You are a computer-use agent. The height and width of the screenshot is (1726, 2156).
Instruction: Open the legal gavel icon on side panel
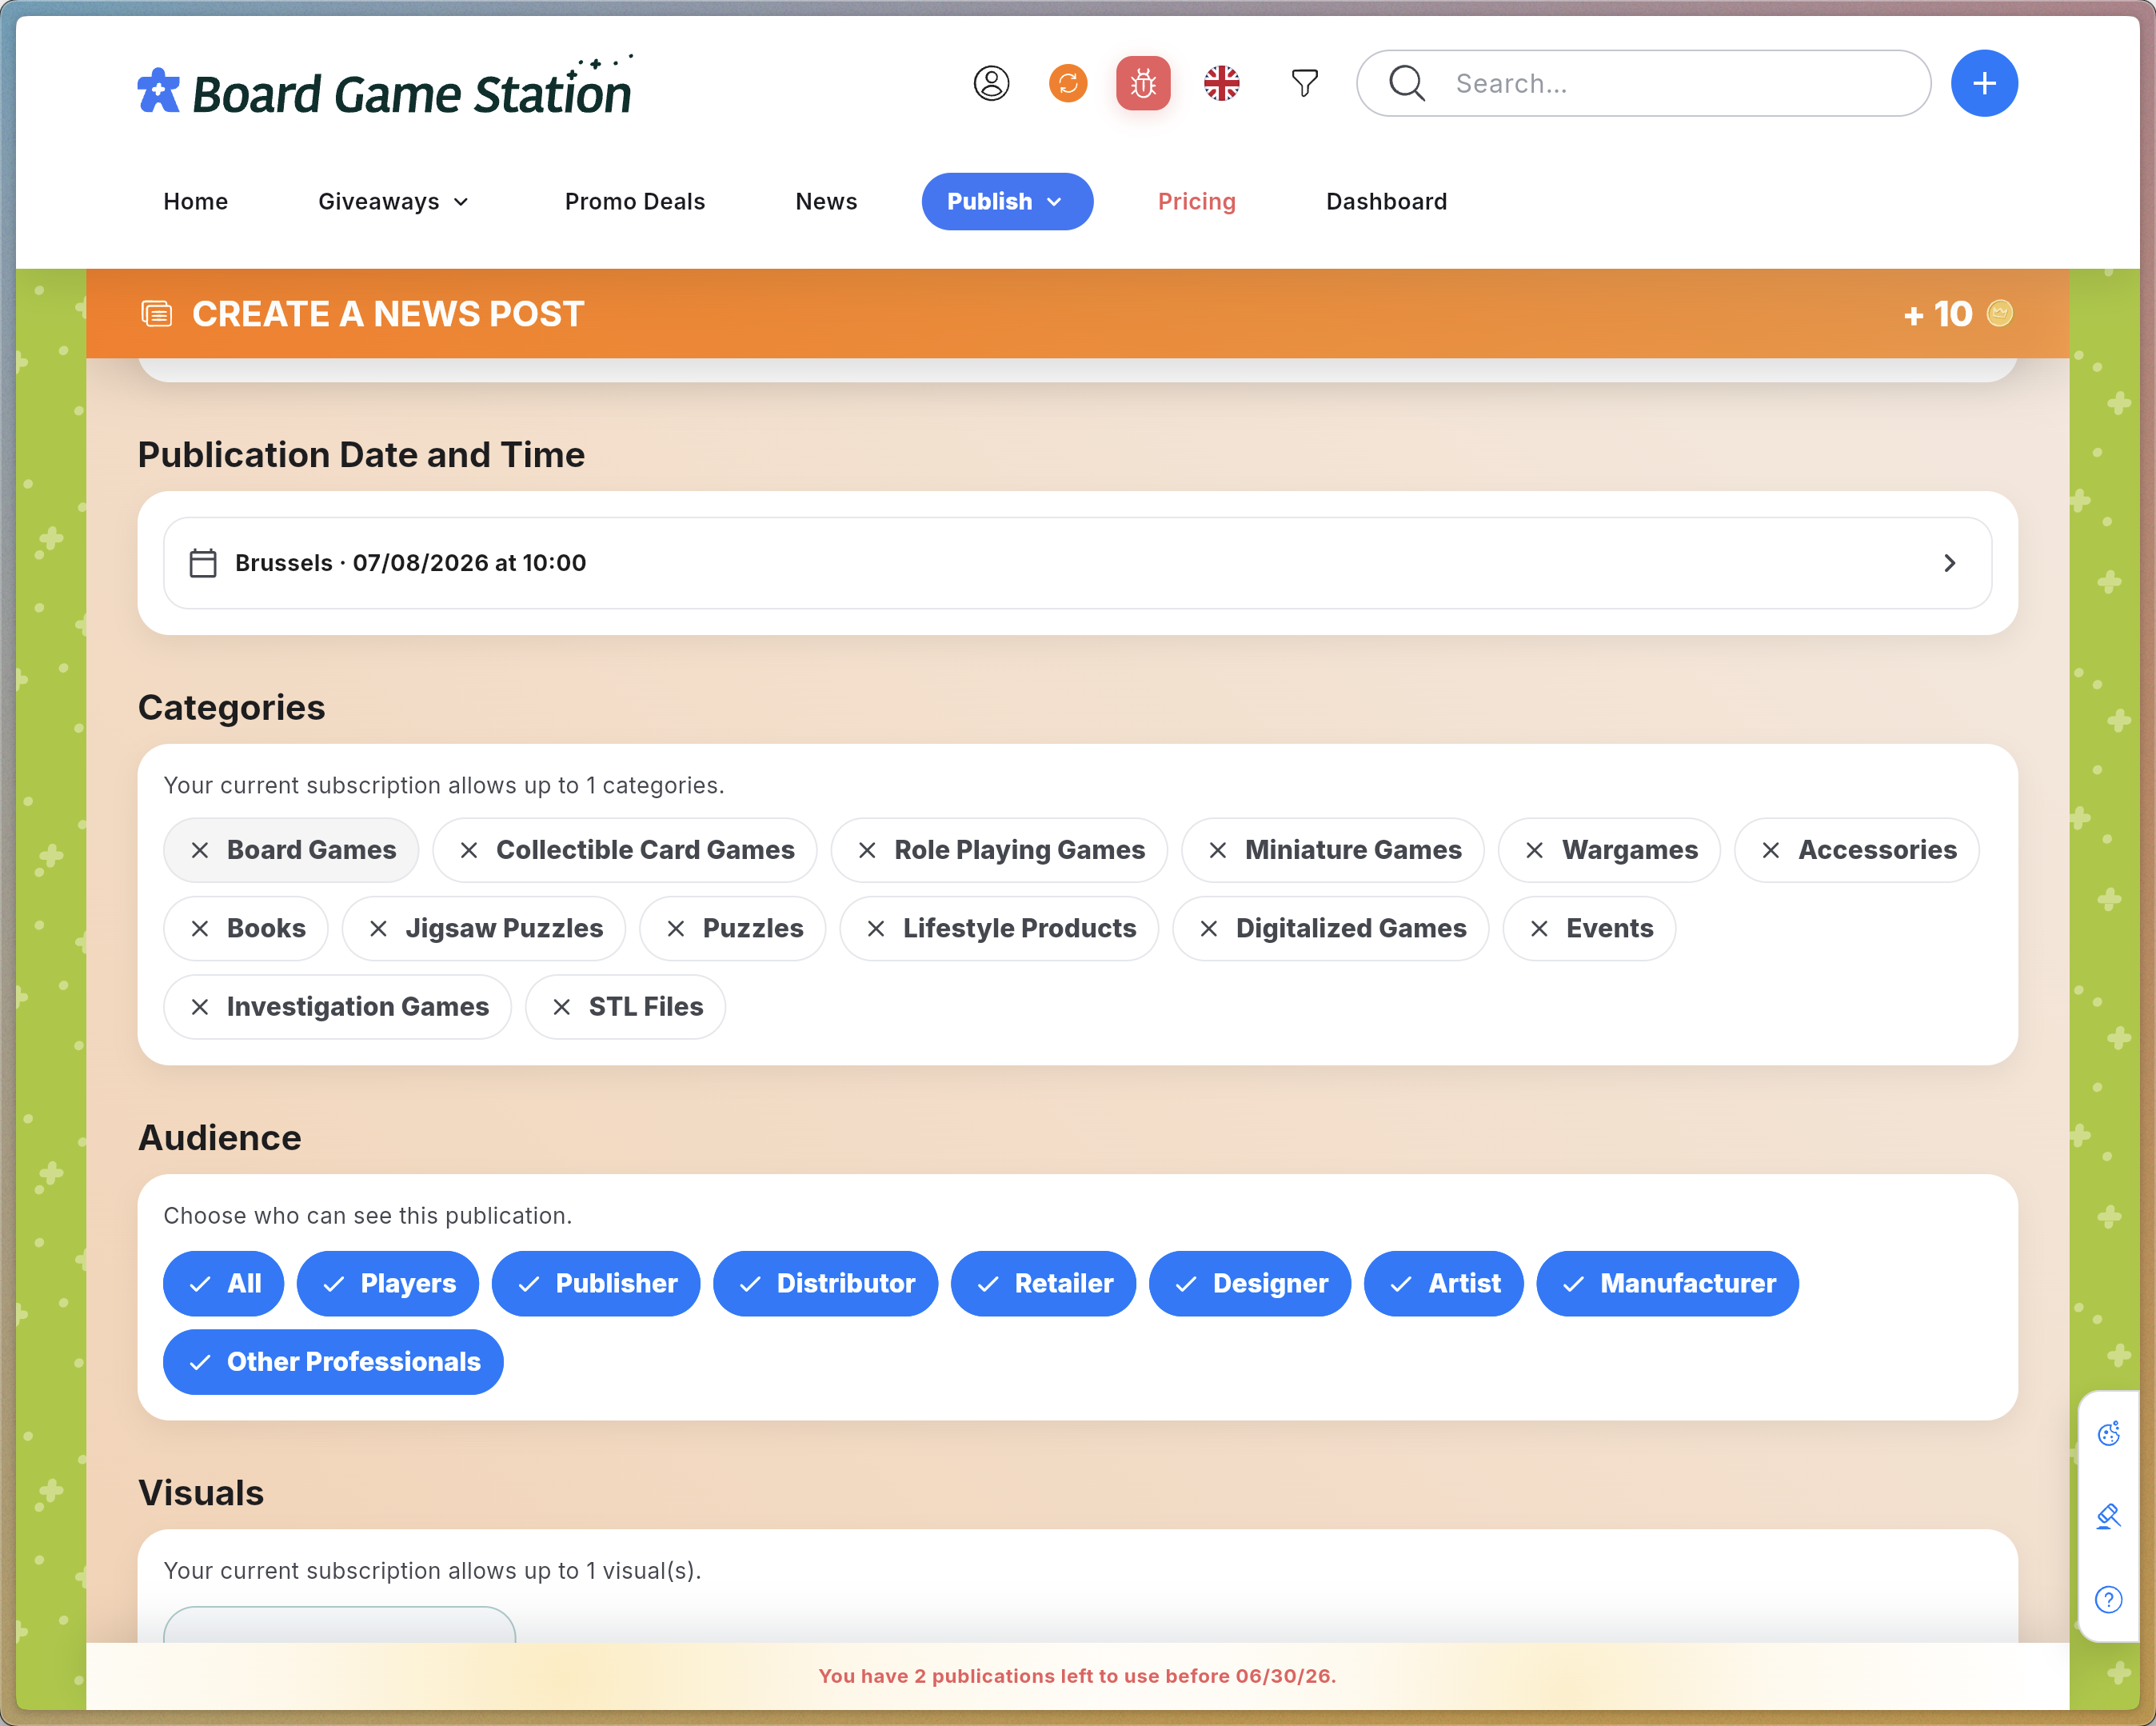[x=2108, y=1516]
